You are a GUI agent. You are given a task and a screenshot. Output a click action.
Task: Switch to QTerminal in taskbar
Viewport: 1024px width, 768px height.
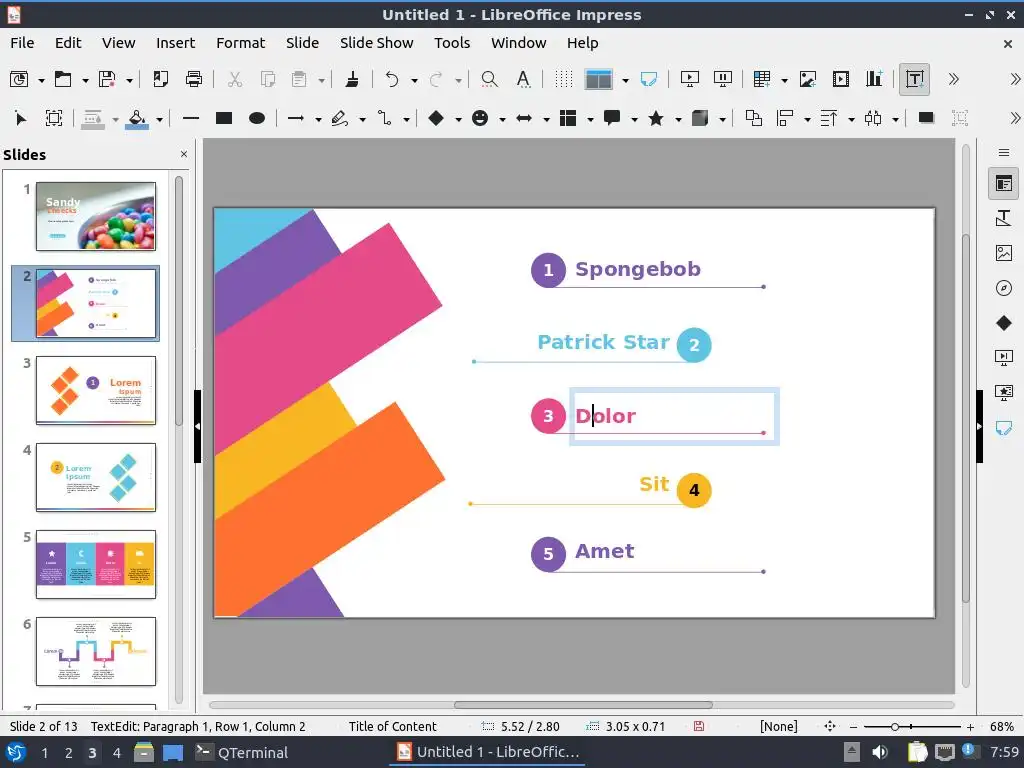tap(242, 752)
